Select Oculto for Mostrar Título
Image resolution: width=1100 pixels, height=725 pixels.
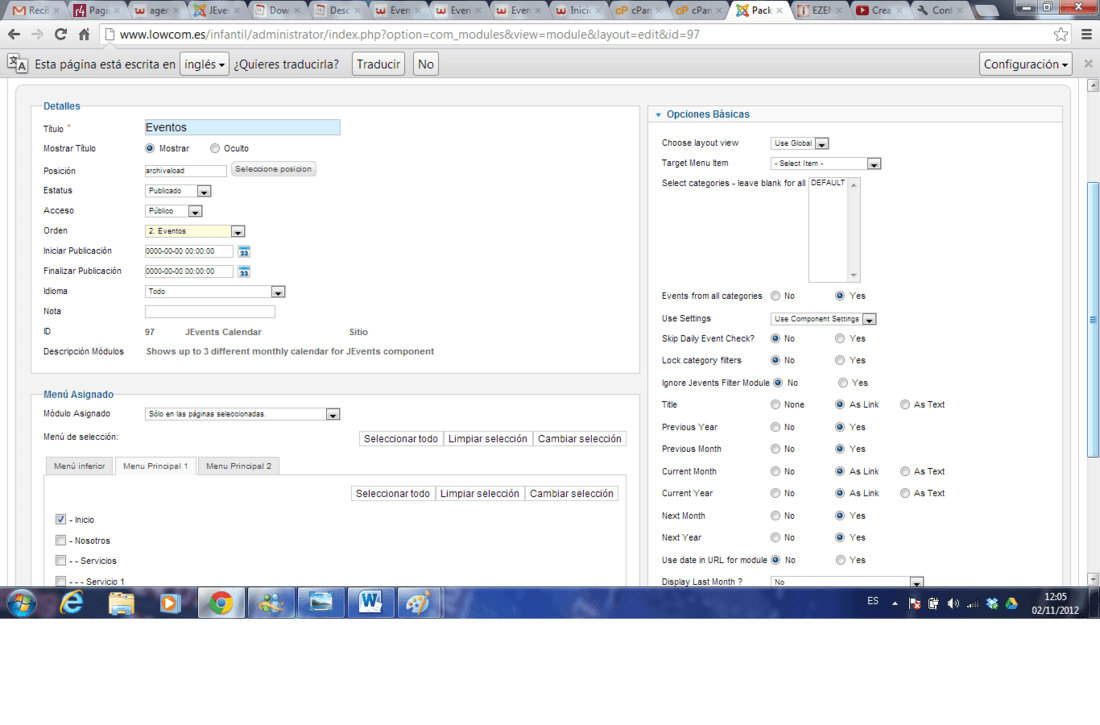(x=215, y=148)
